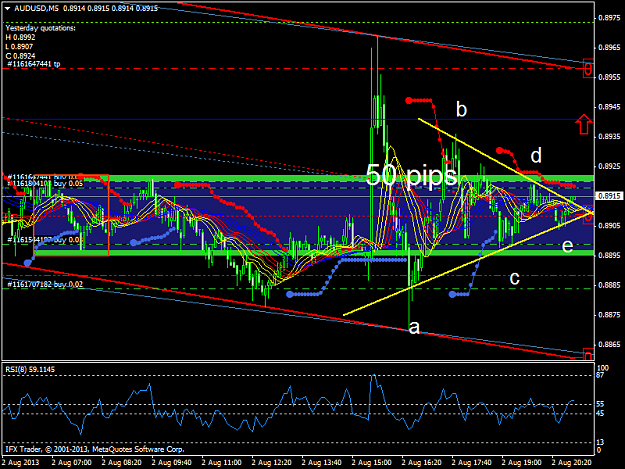Click yesterday's close value 'C 0.8924'

point(20,56)
